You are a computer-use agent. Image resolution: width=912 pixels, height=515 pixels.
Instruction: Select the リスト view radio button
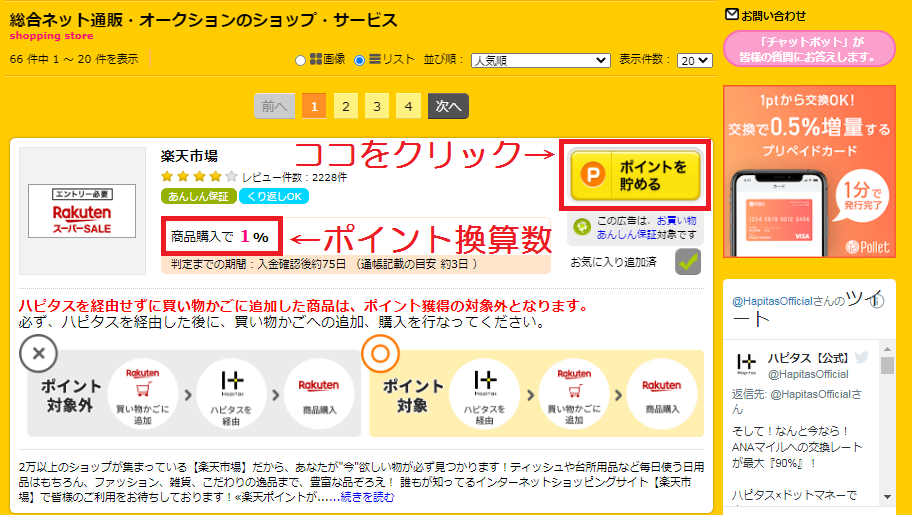click(359, 61)
